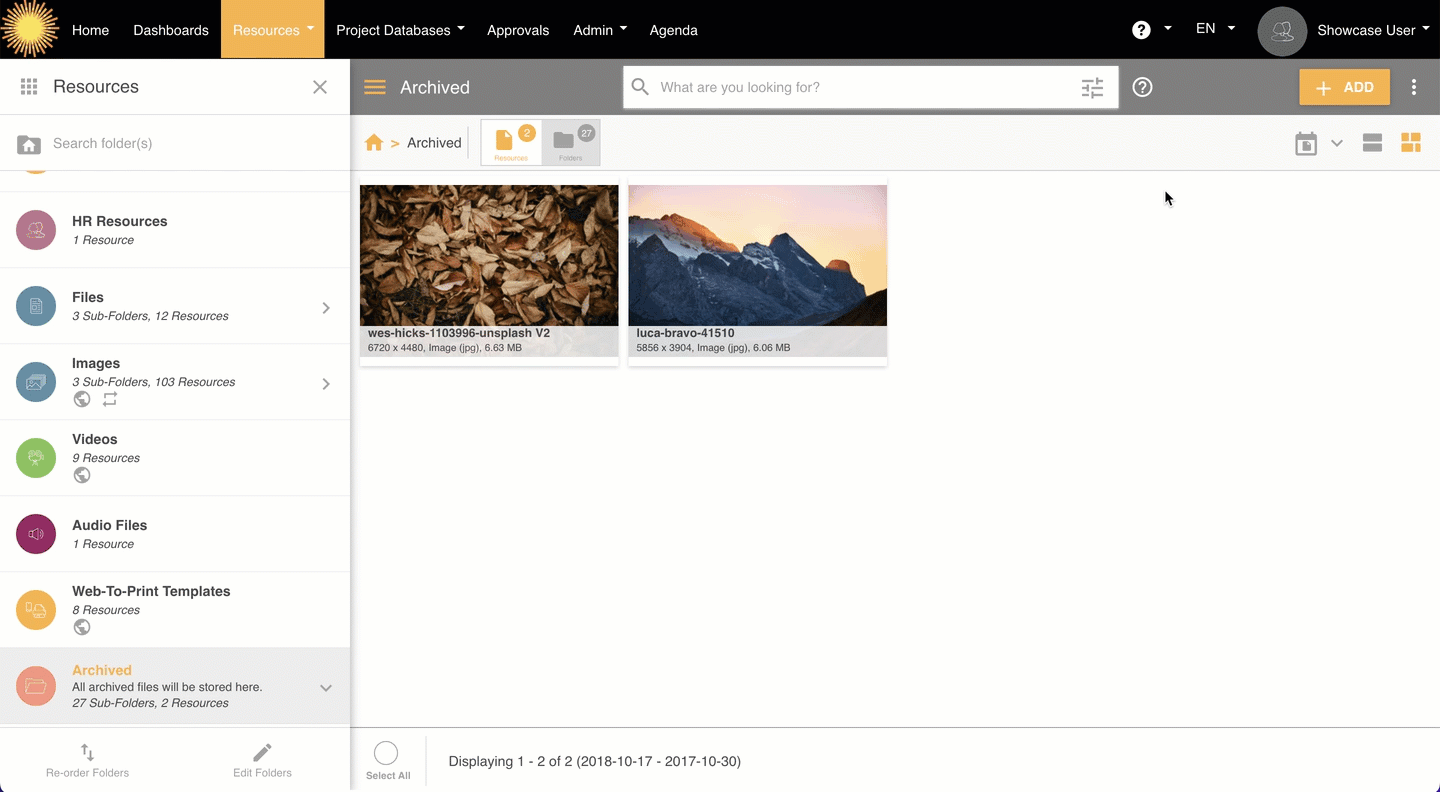The height and width of the screenshot is (792, 1440).
Task: Show the Folders view with 27 items
Action: coord(571,143)
